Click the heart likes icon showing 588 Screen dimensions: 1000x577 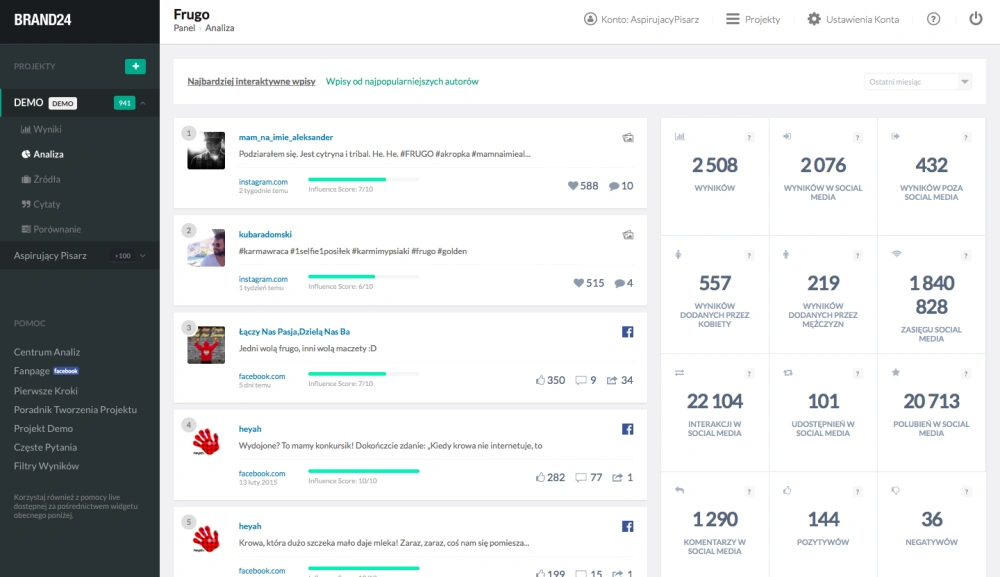tap(574, 186)
